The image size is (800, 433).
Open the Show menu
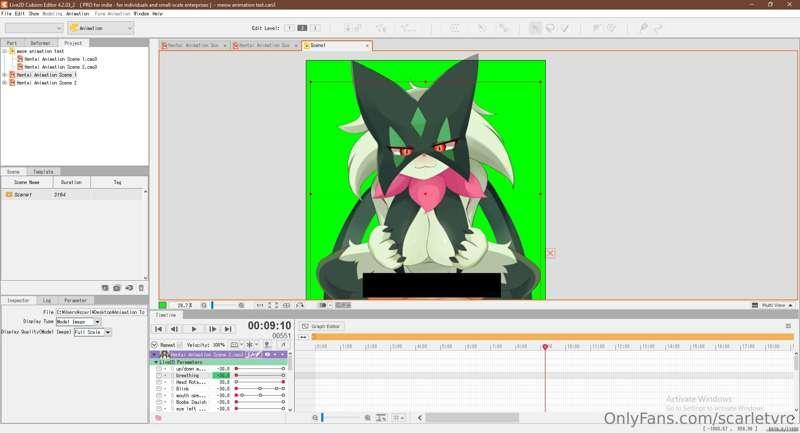coord(34,14)
